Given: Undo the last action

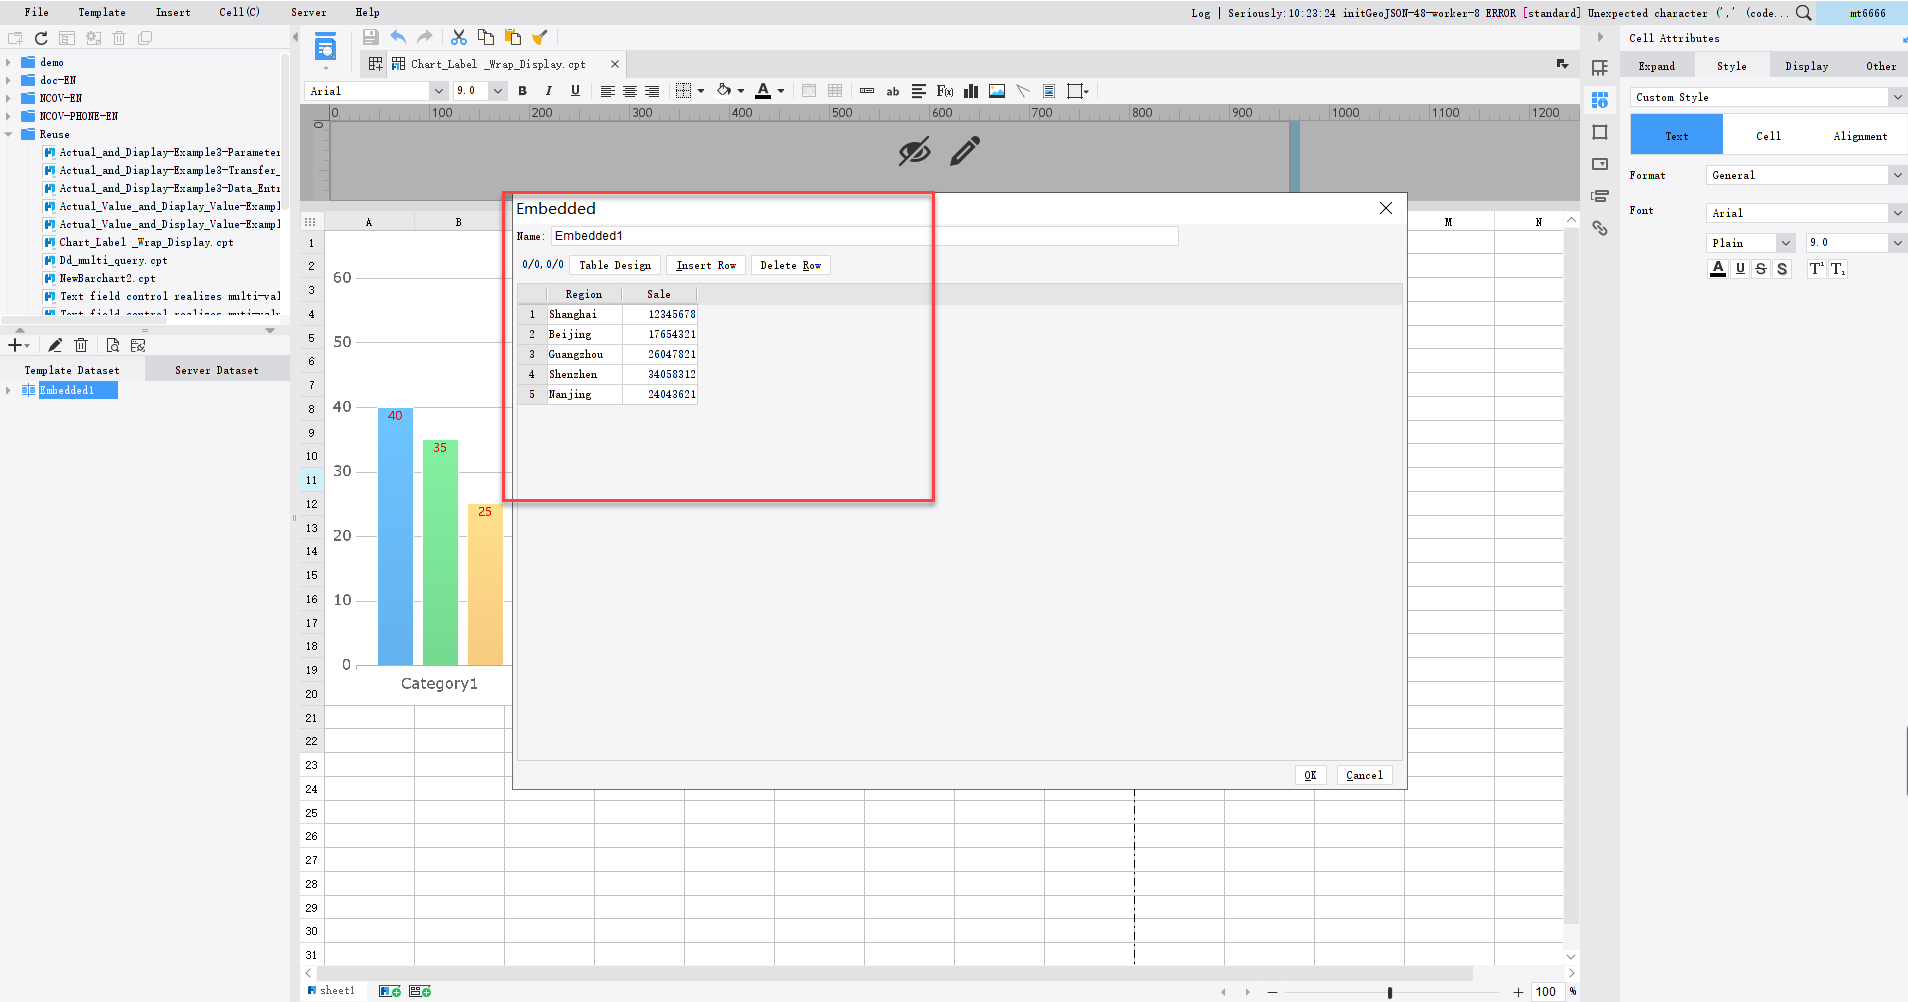Looking at the screenshot, I should tap(398, 37).
